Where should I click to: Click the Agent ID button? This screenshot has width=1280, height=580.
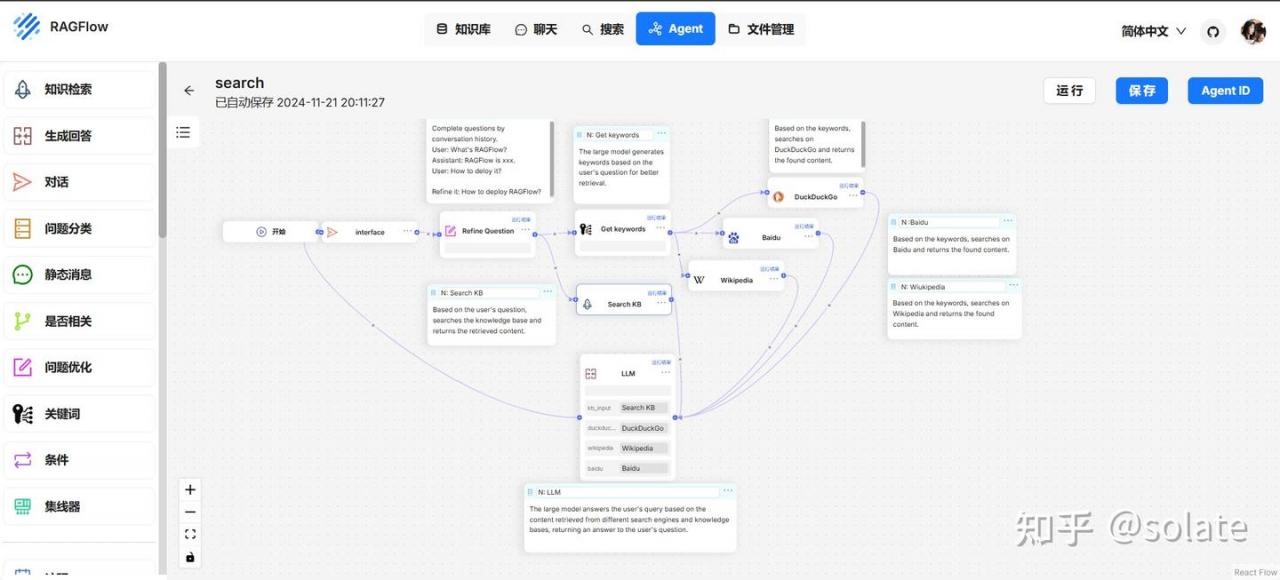click(1225, 90)
